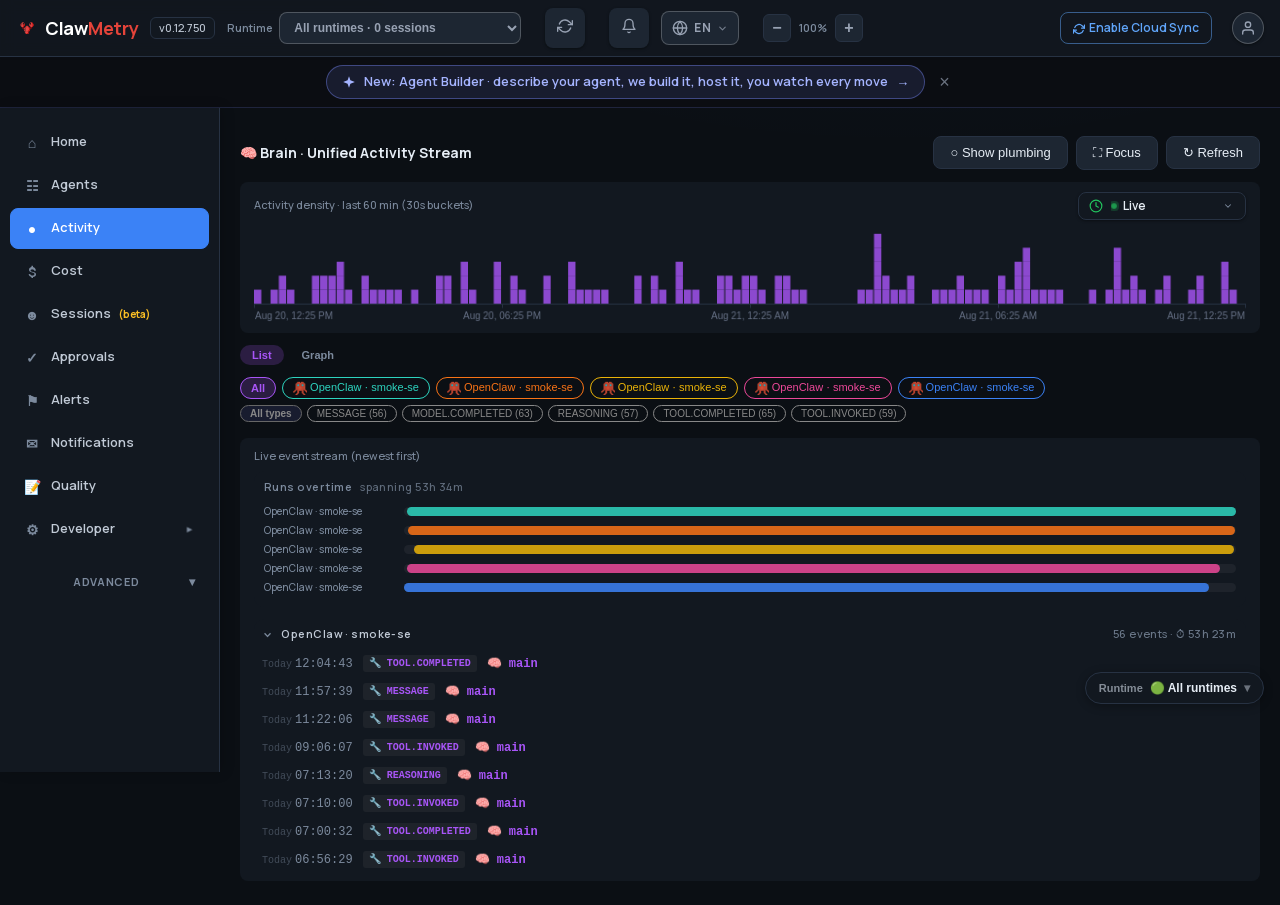
Task: Click the user profile avatar icon
Action: click(x=1248, y=28)
